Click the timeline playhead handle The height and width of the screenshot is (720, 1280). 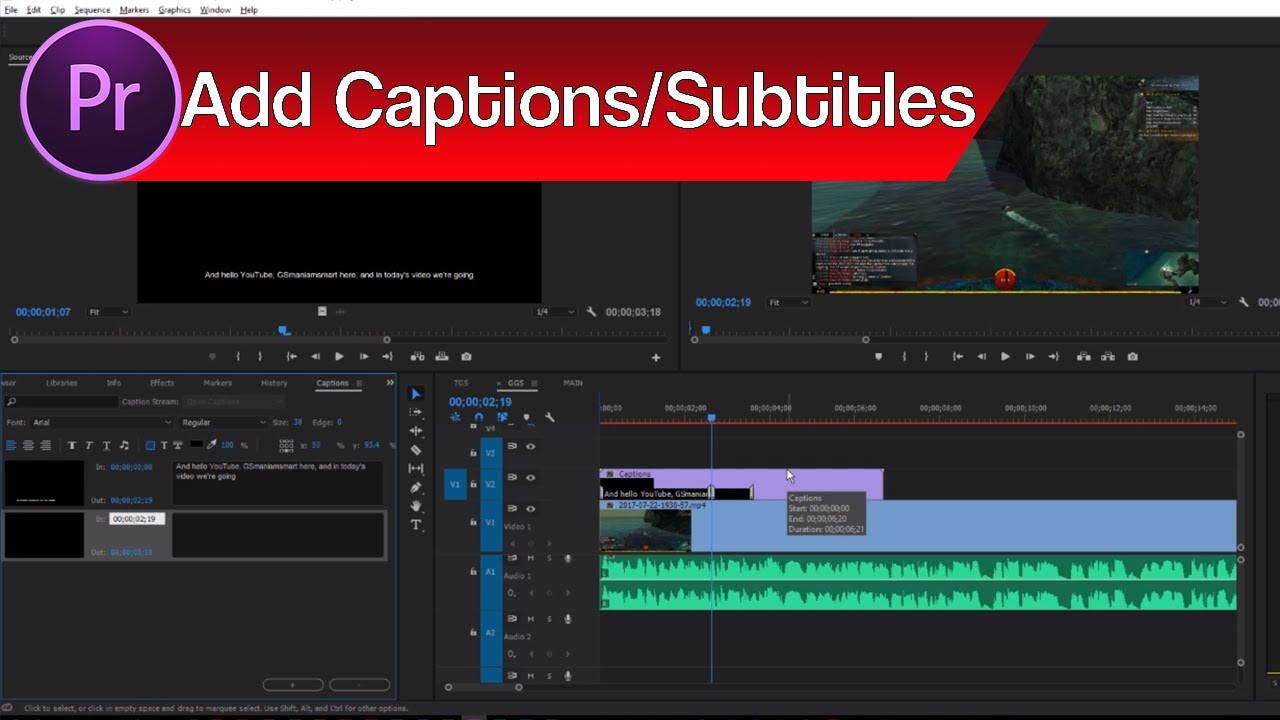[712, 417]
